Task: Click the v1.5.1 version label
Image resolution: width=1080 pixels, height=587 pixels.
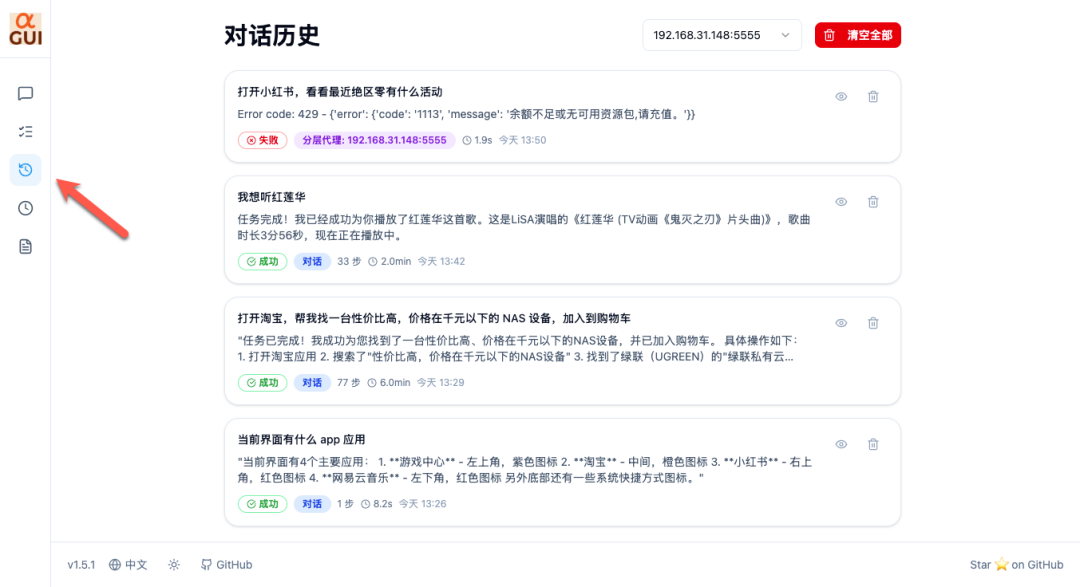Action: tap(79, 564)
